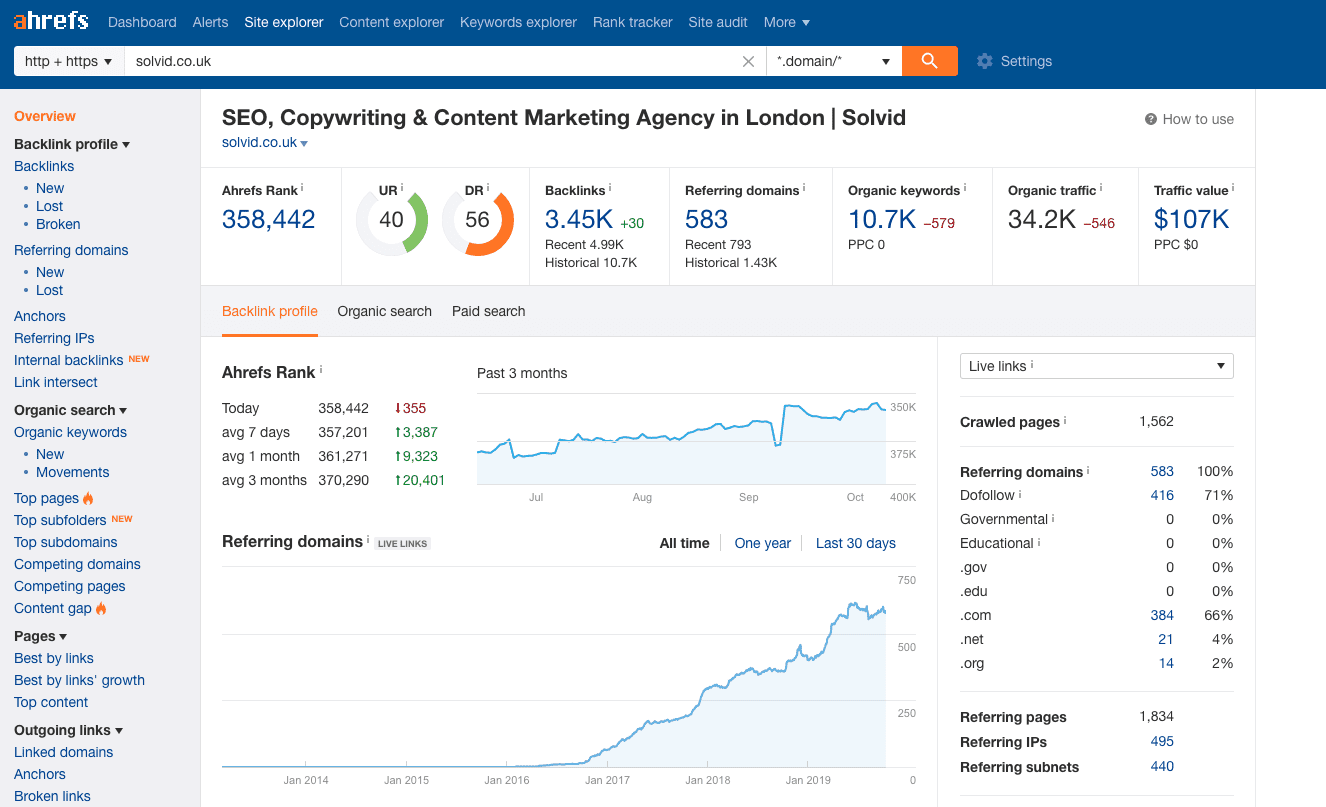
Task: Open Overview in the sidebar
Action: (45, 116)
